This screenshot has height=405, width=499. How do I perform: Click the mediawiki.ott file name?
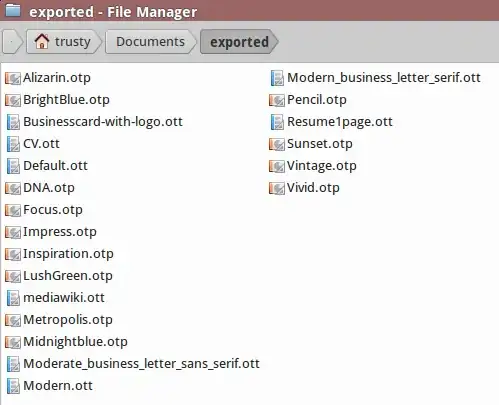pyautogui.click(x=64, y=298)
